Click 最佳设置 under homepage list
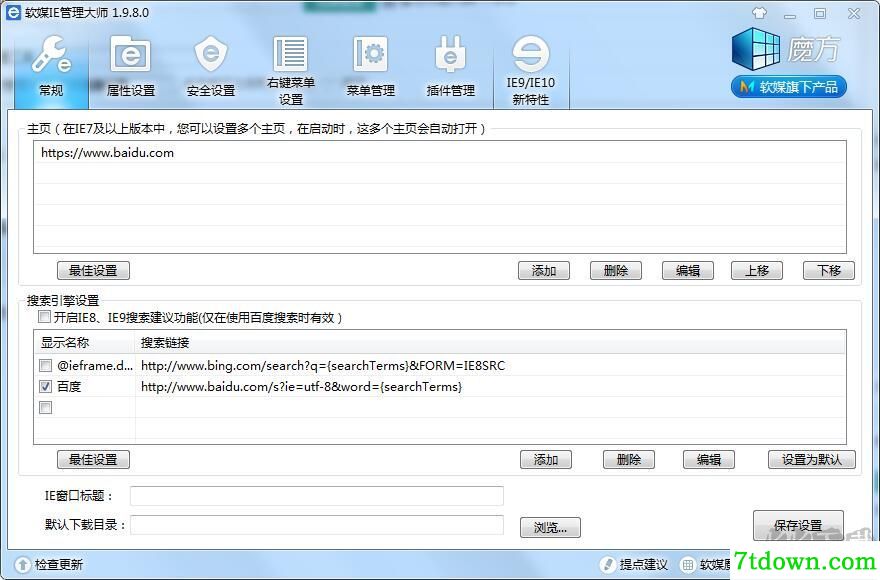 (x=93, y=271)
